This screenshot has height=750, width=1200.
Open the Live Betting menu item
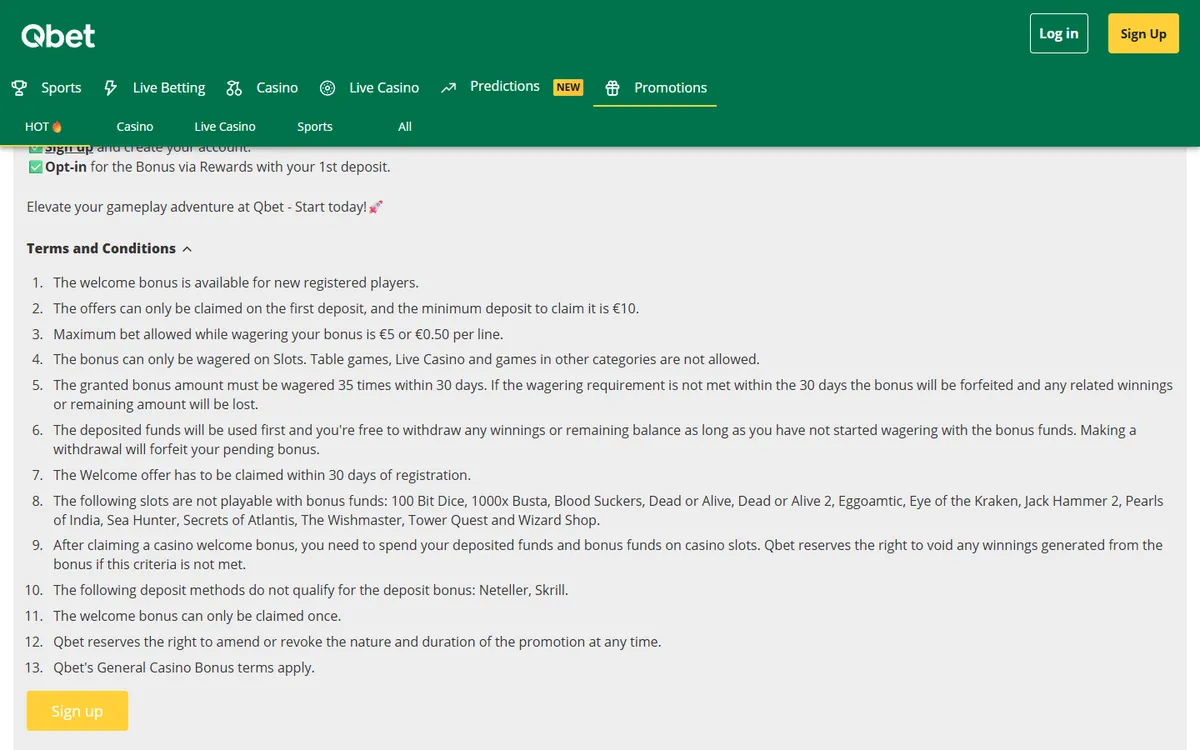[x=169, y=88]
